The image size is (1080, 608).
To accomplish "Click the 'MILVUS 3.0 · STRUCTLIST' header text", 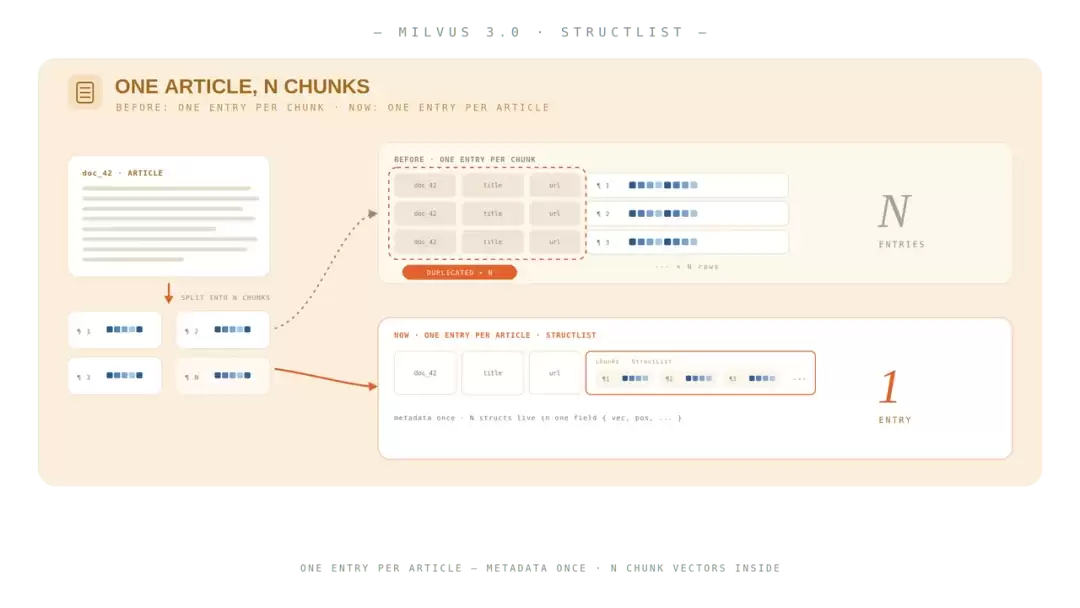I will point(541,32).
